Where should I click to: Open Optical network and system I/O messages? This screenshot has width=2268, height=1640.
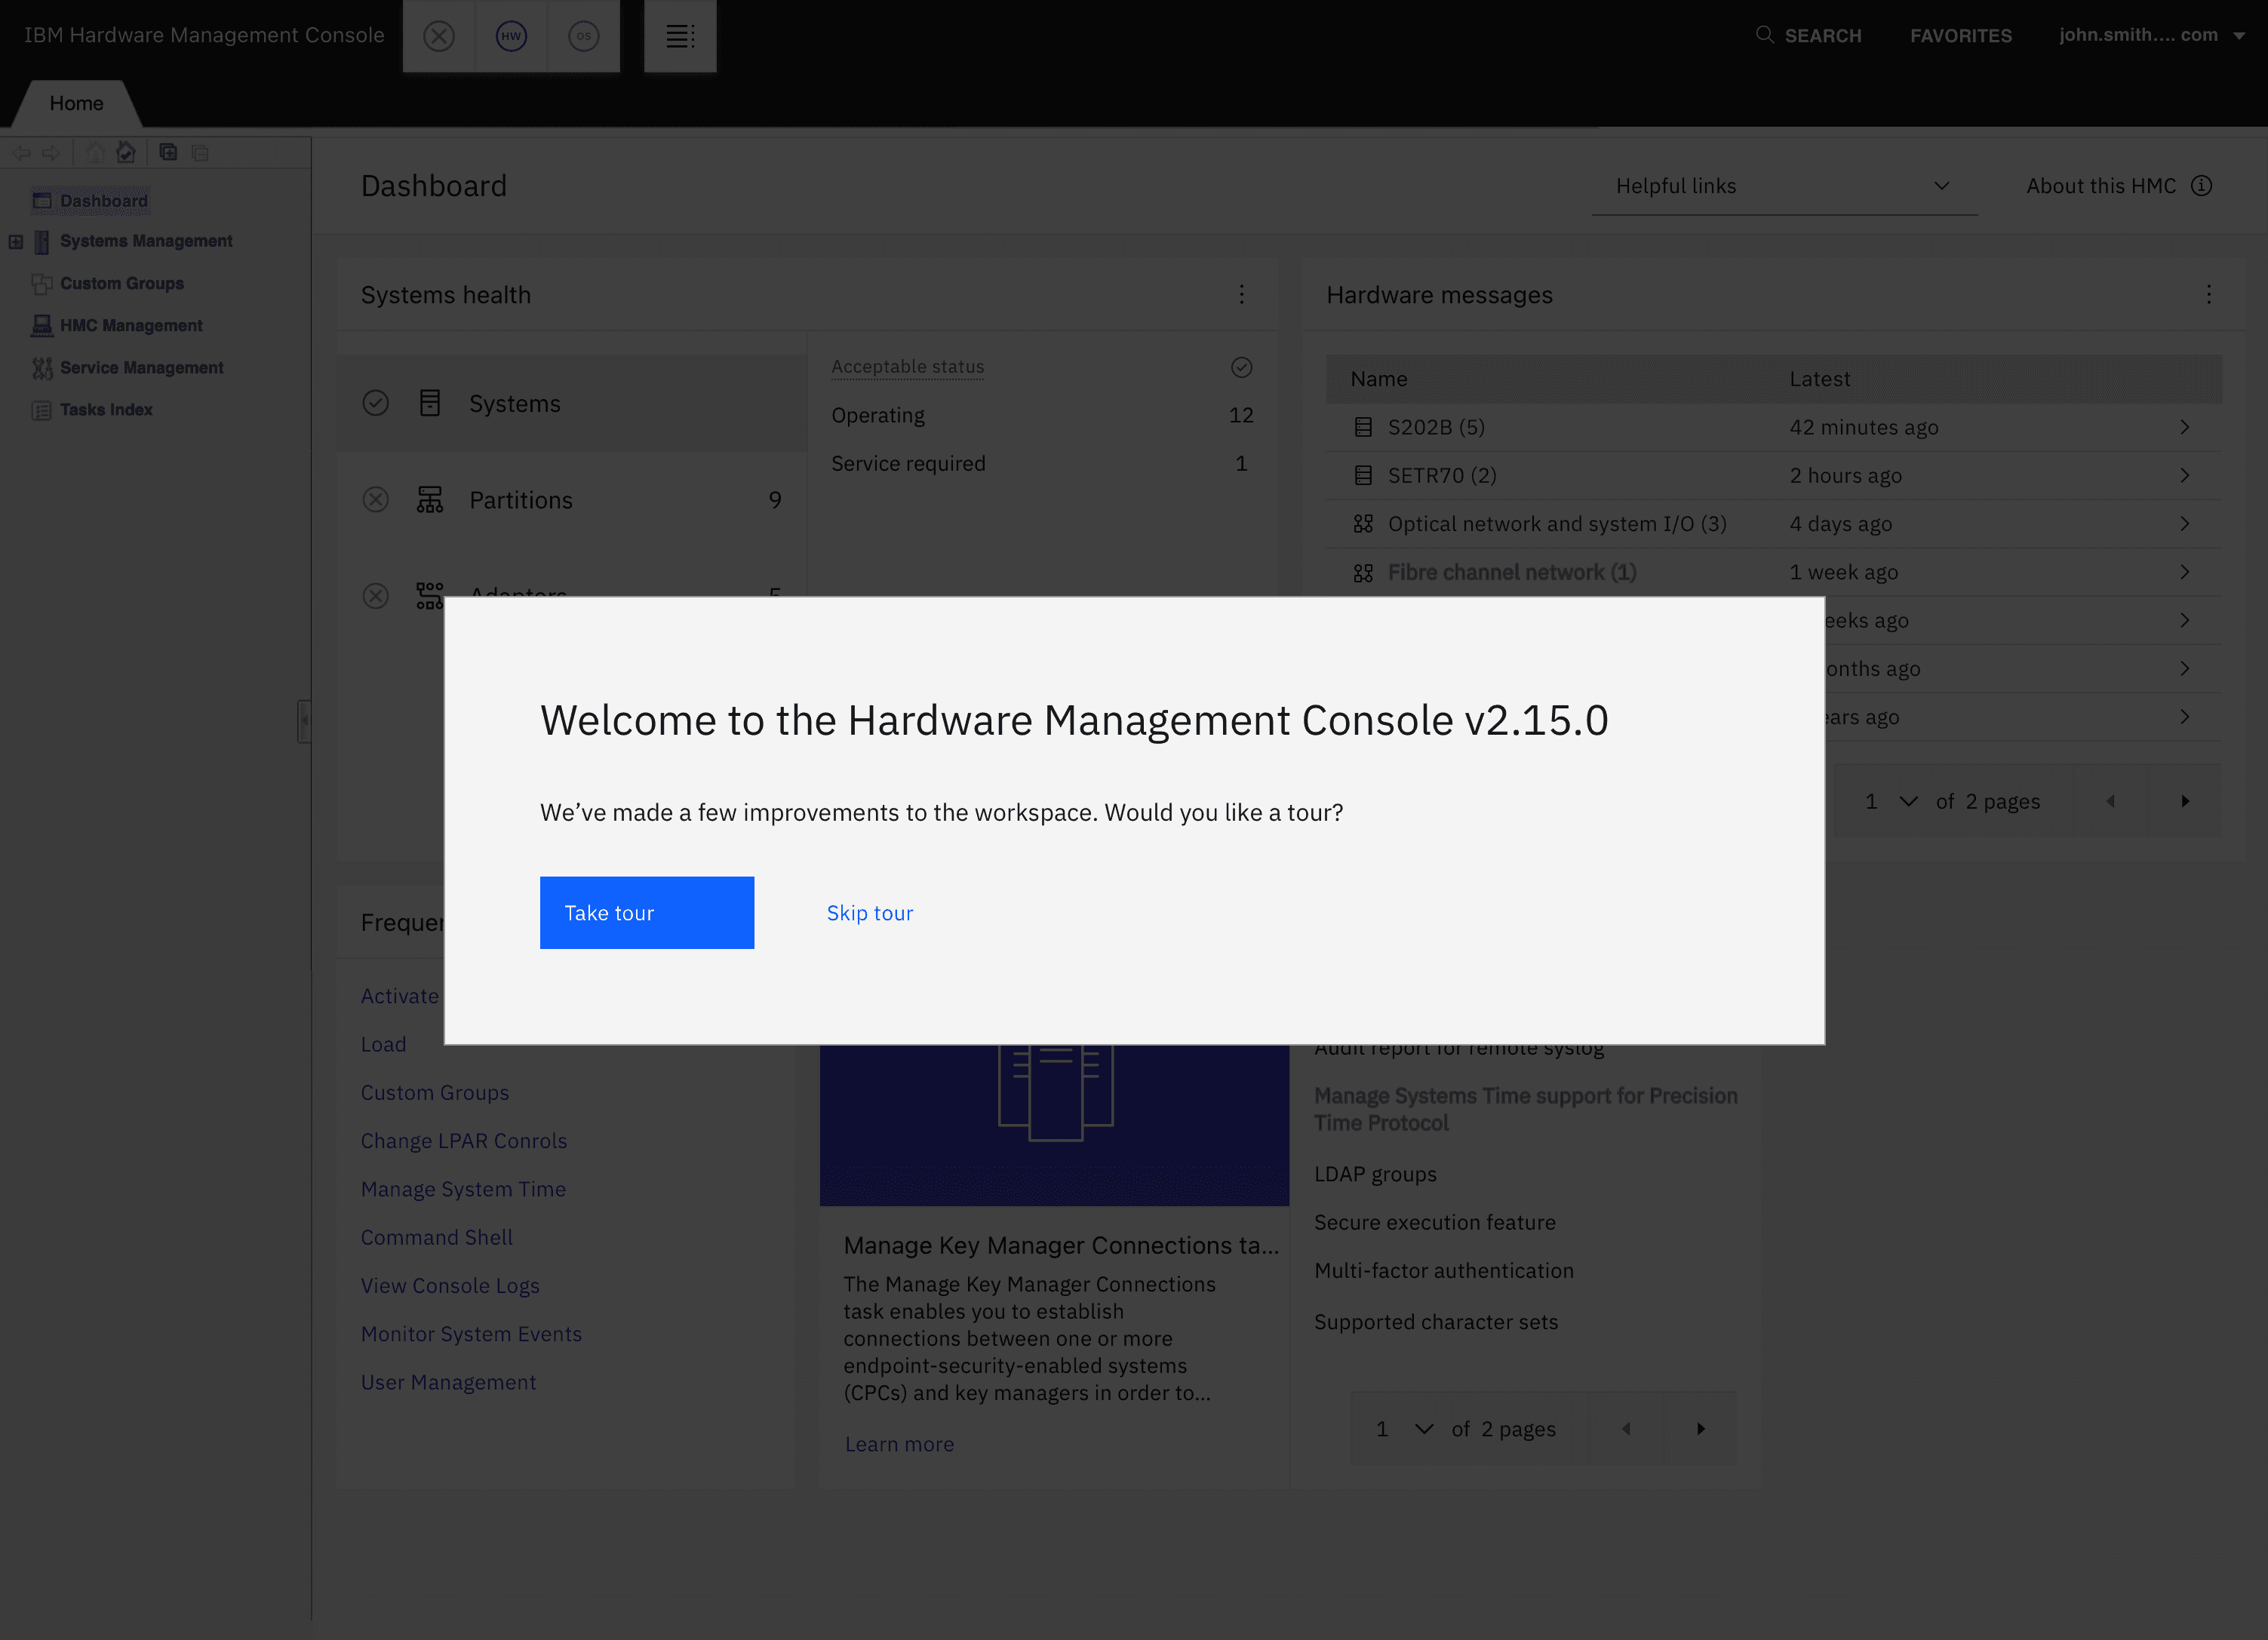(1773, 523)
